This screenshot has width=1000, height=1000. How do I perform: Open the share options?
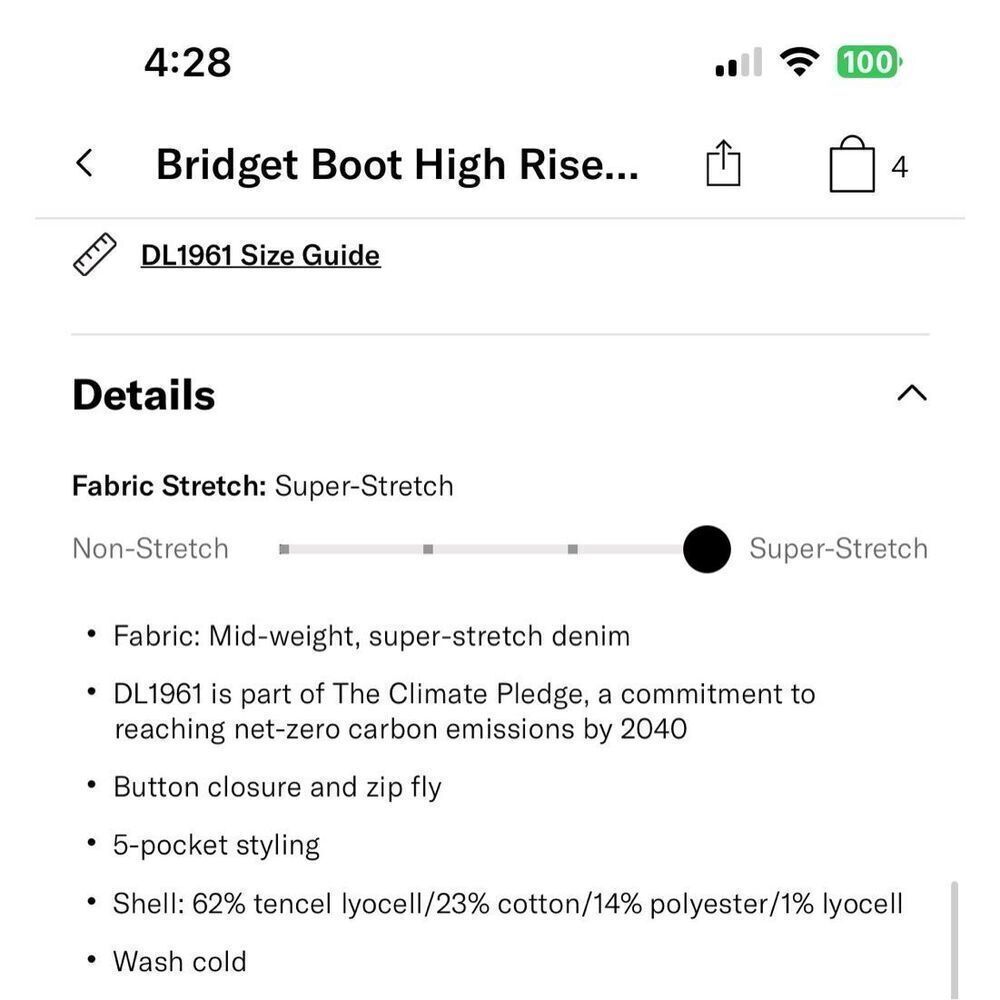(x=722, y=163)
